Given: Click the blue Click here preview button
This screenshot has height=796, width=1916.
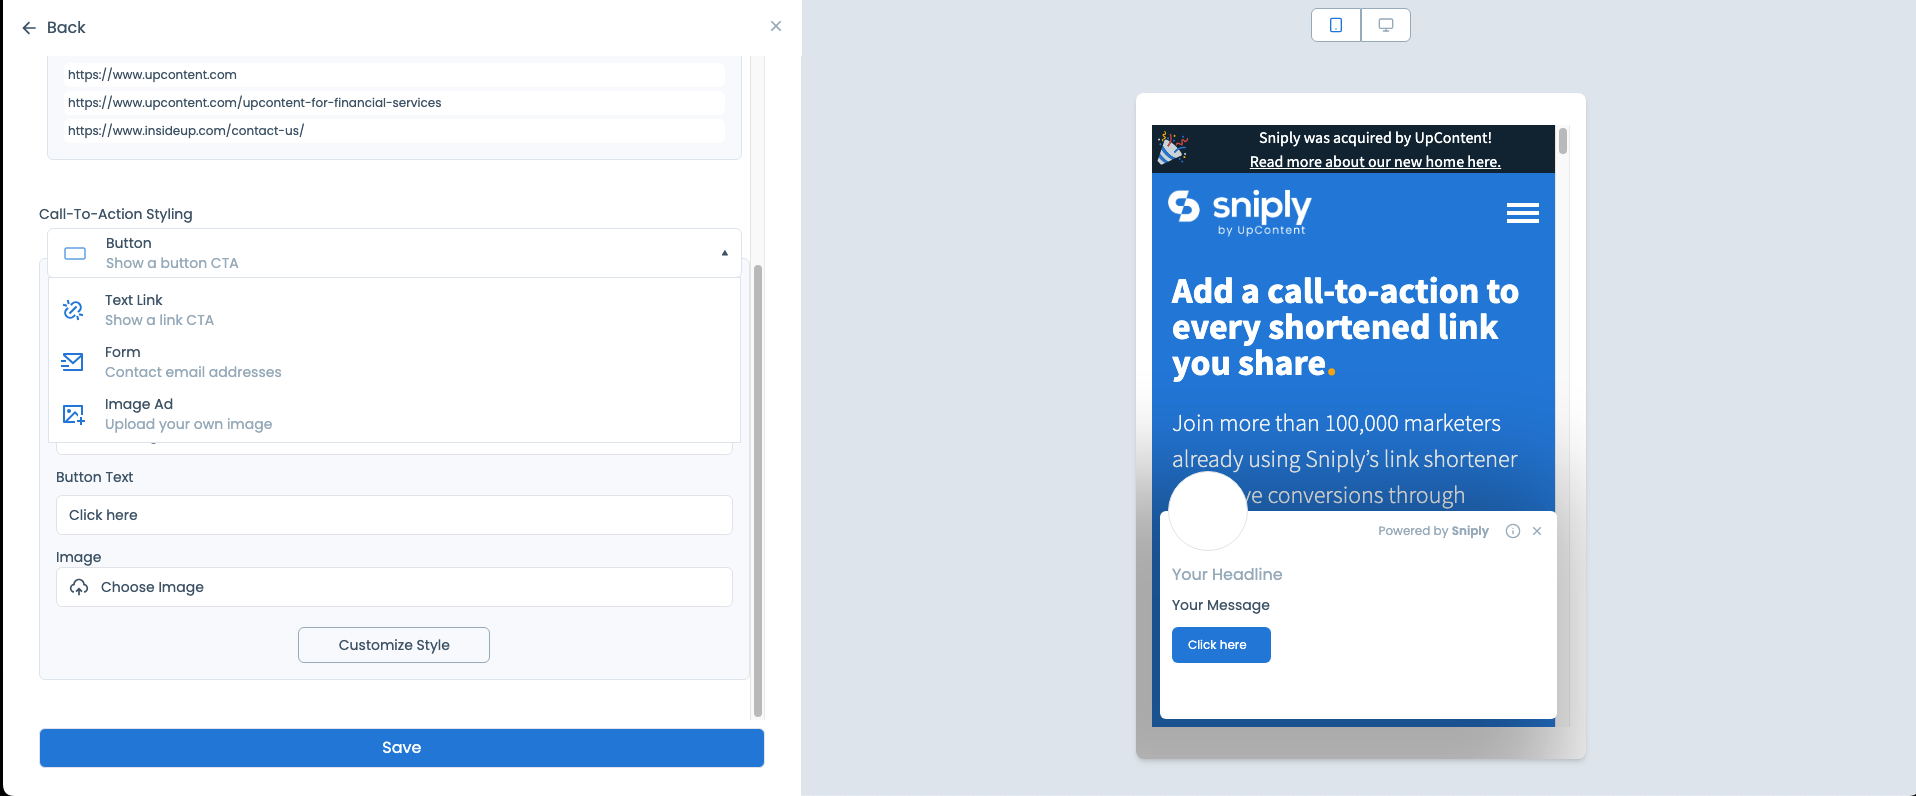Looking at the screenshot, I should [x=1221, y=645].
